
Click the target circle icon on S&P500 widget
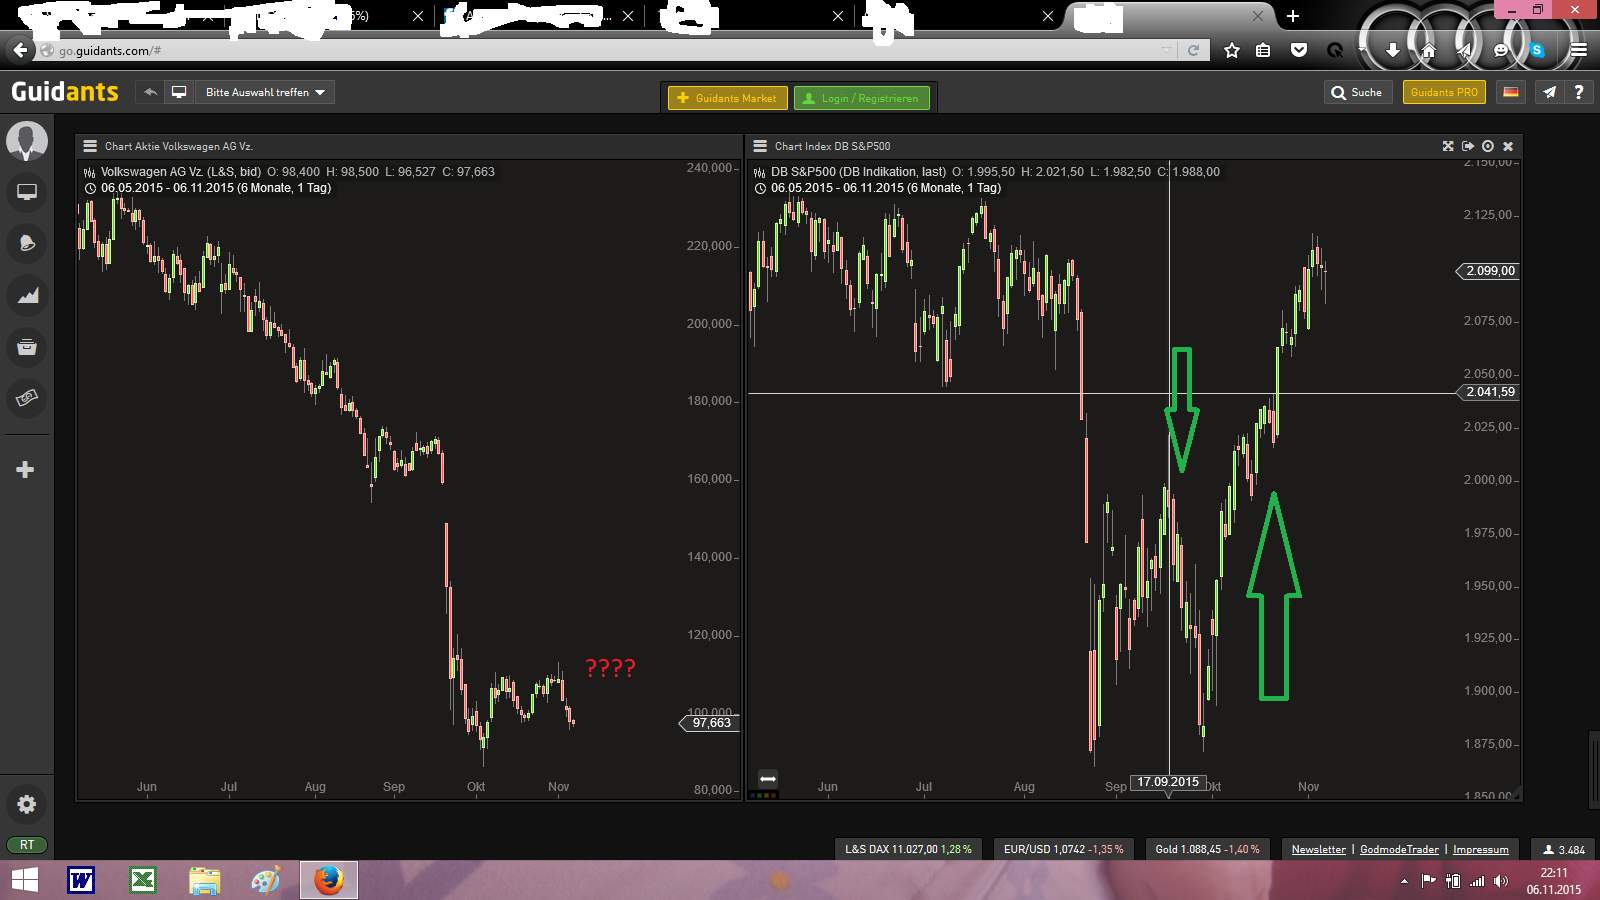tap(1488, 146)
